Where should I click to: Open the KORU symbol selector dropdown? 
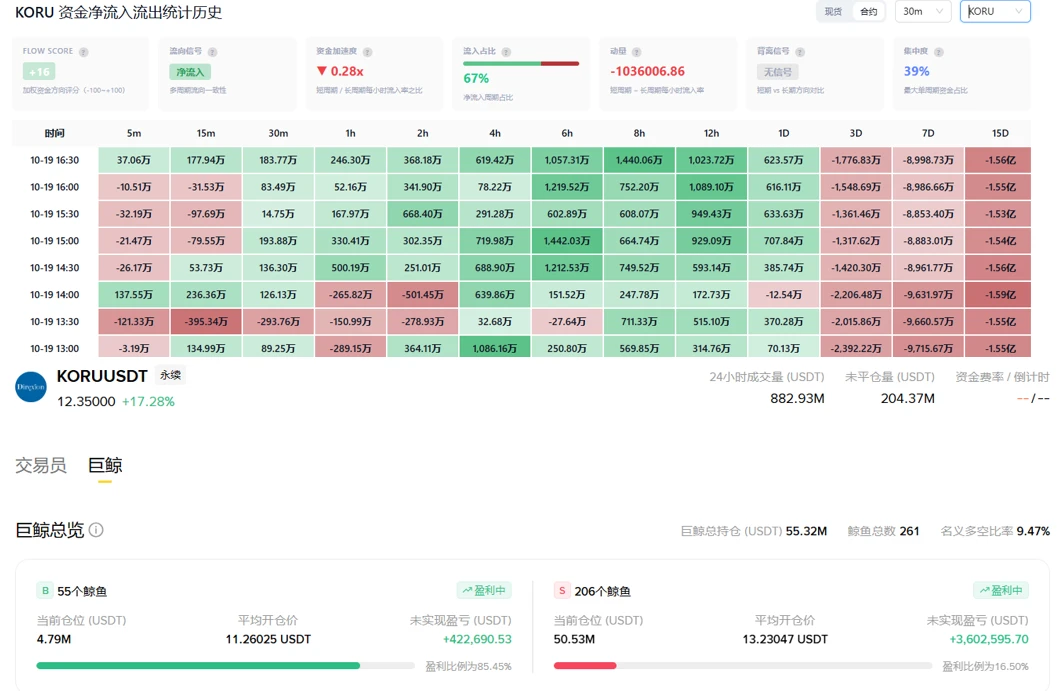(x=995, y=12)
